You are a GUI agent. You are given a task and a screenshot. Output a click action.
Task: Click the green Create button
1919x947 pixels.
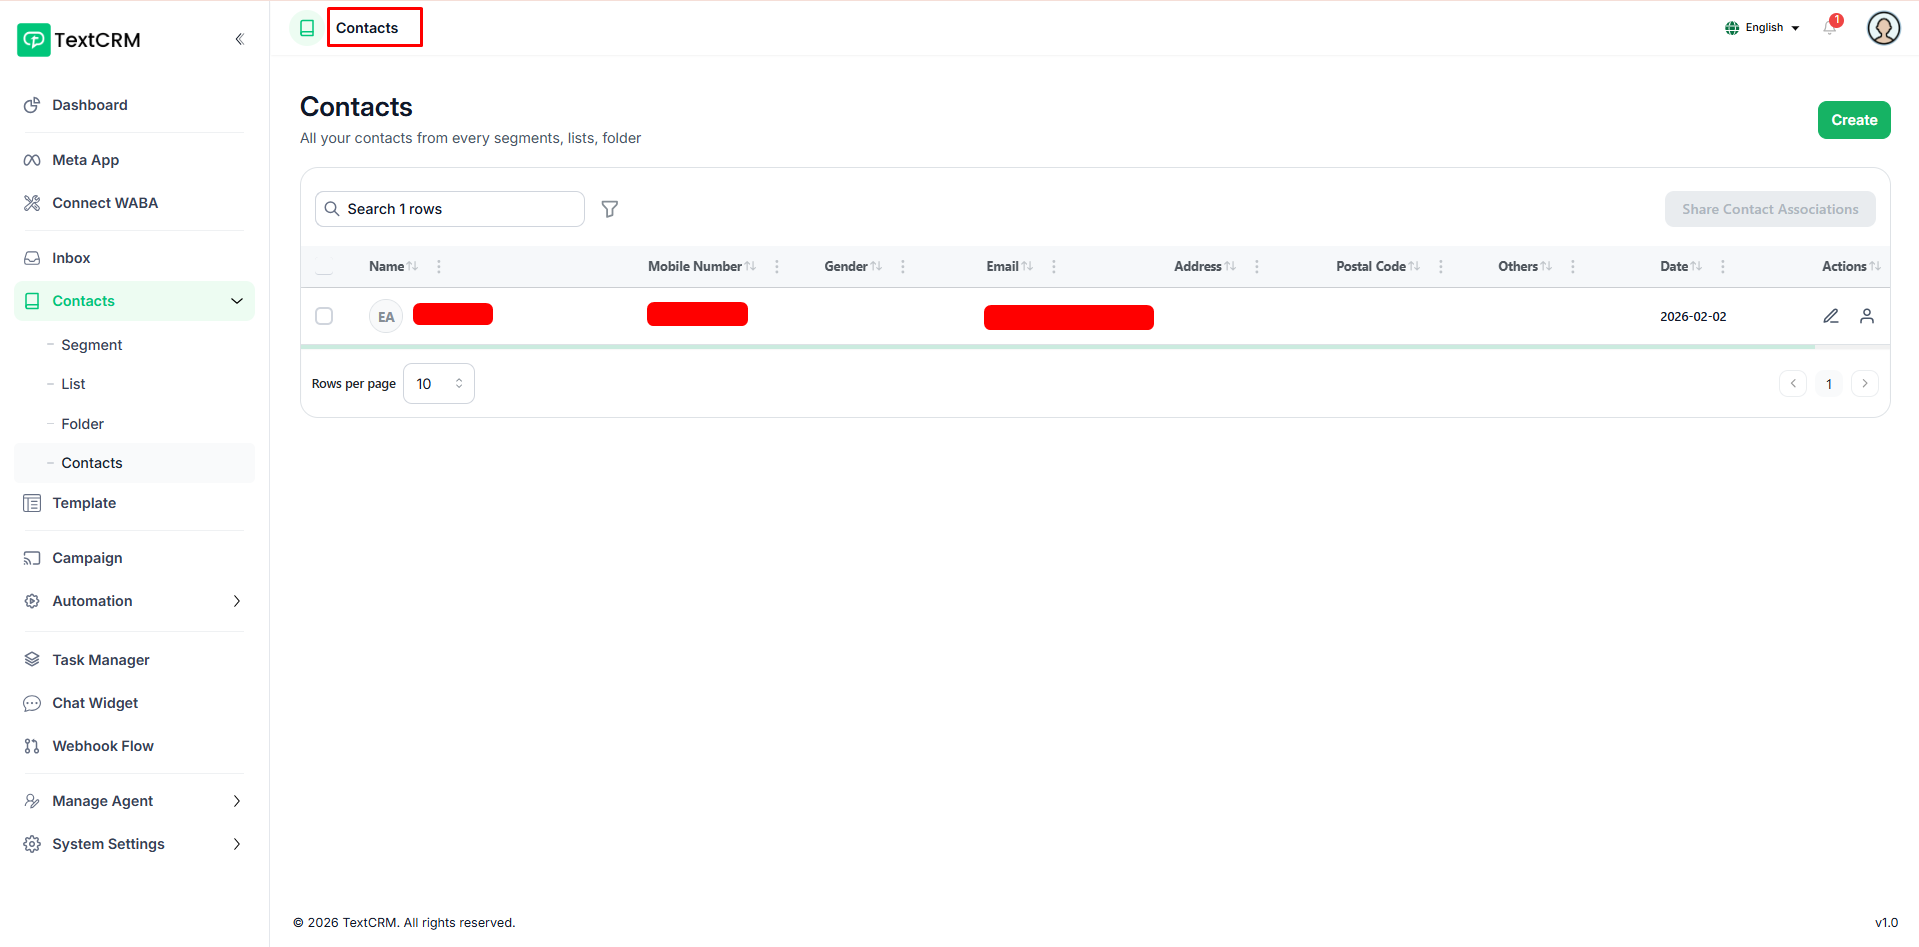(x=1853, y=120)
